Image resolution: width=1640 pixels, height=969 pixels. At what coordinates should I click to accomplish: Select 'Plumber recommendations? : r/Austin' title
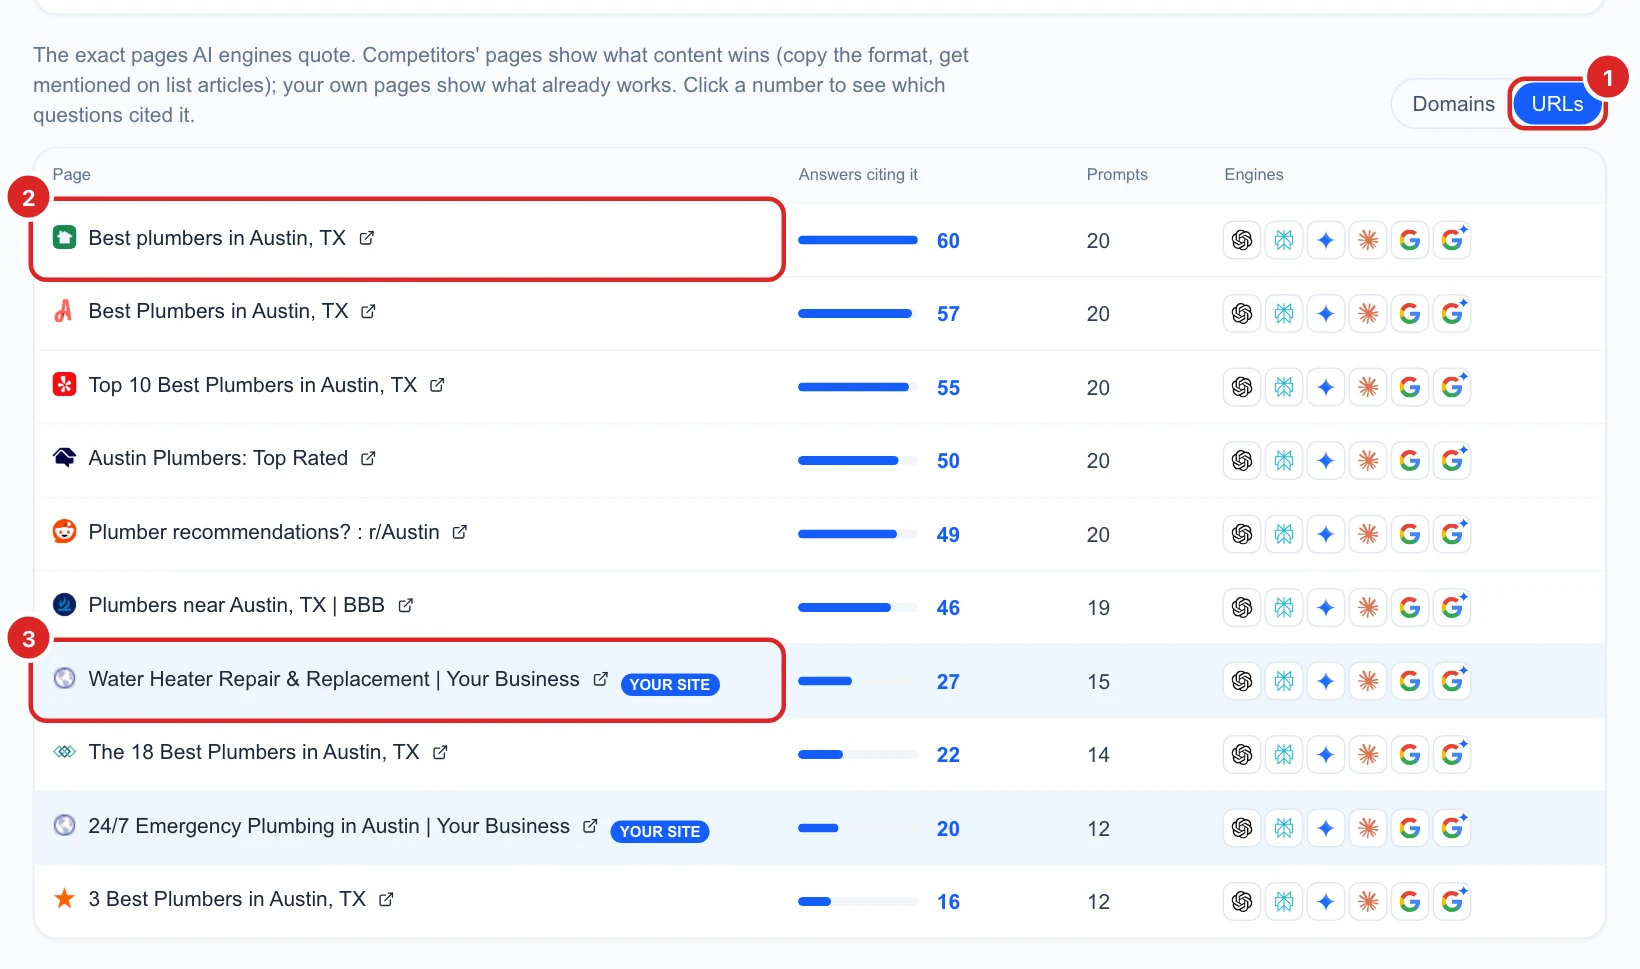tap(264, 532)
